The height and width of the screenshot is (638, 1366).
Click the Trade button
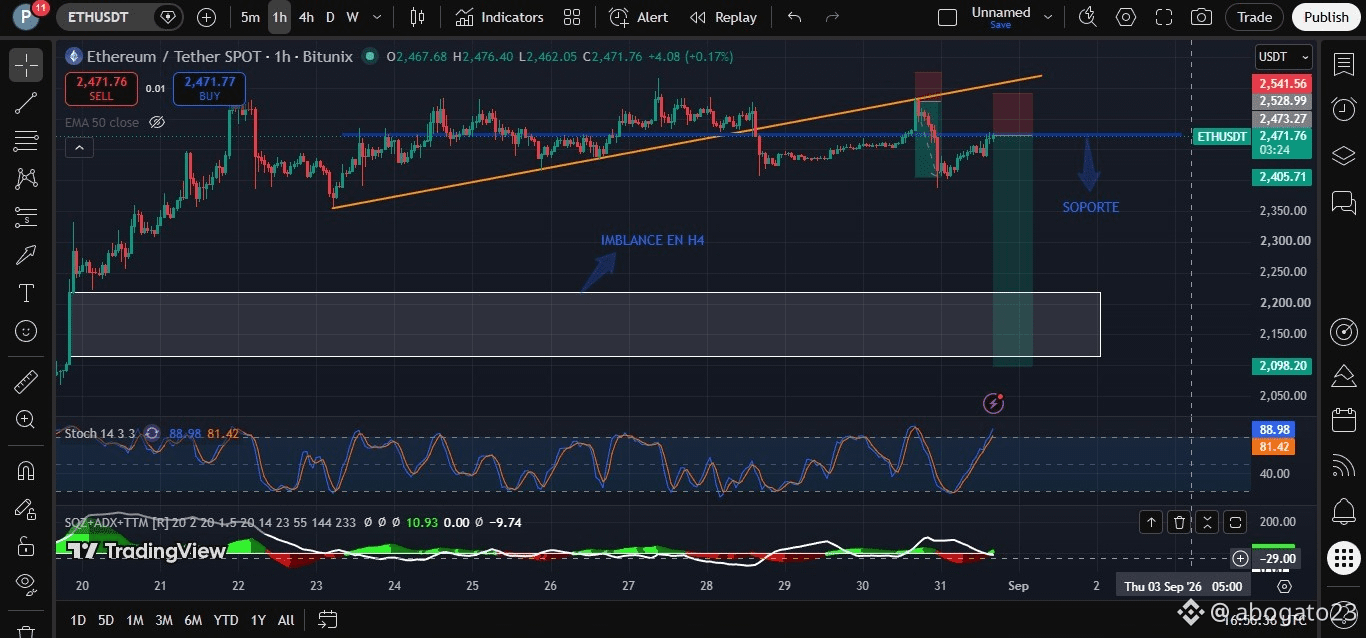1255,17
